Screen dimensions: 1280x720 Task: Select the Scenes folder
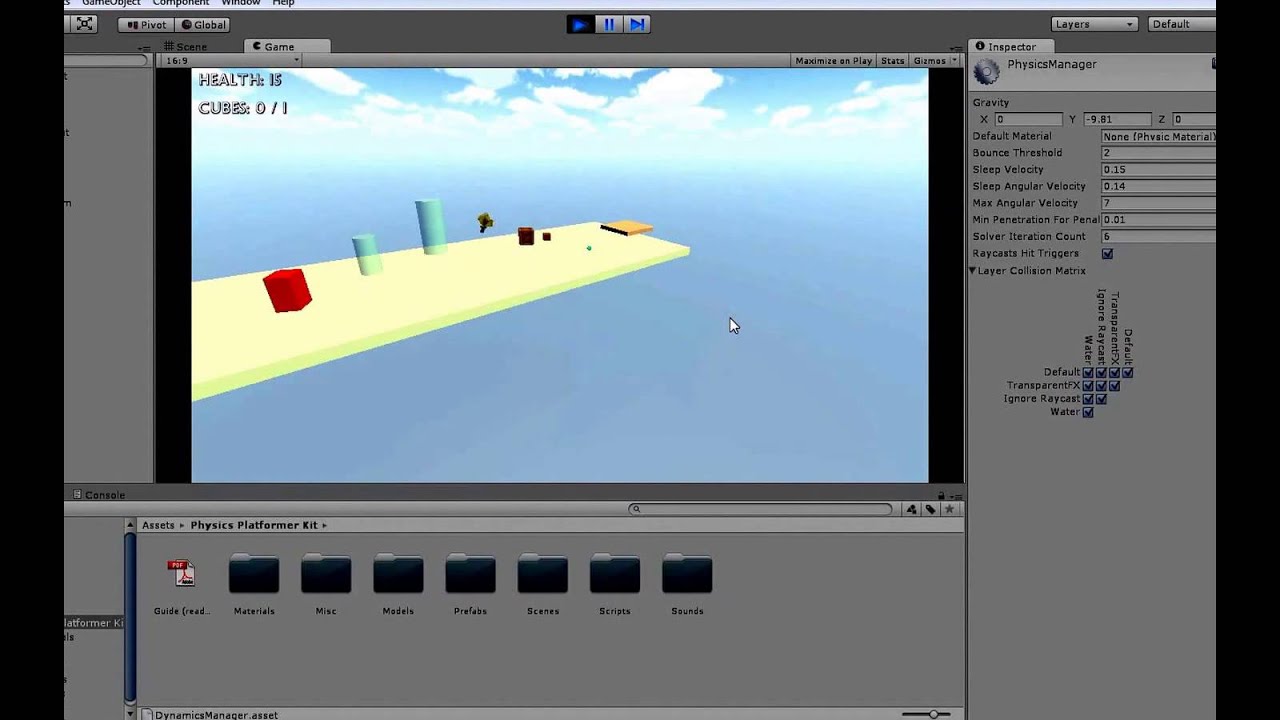coord(542,574)
